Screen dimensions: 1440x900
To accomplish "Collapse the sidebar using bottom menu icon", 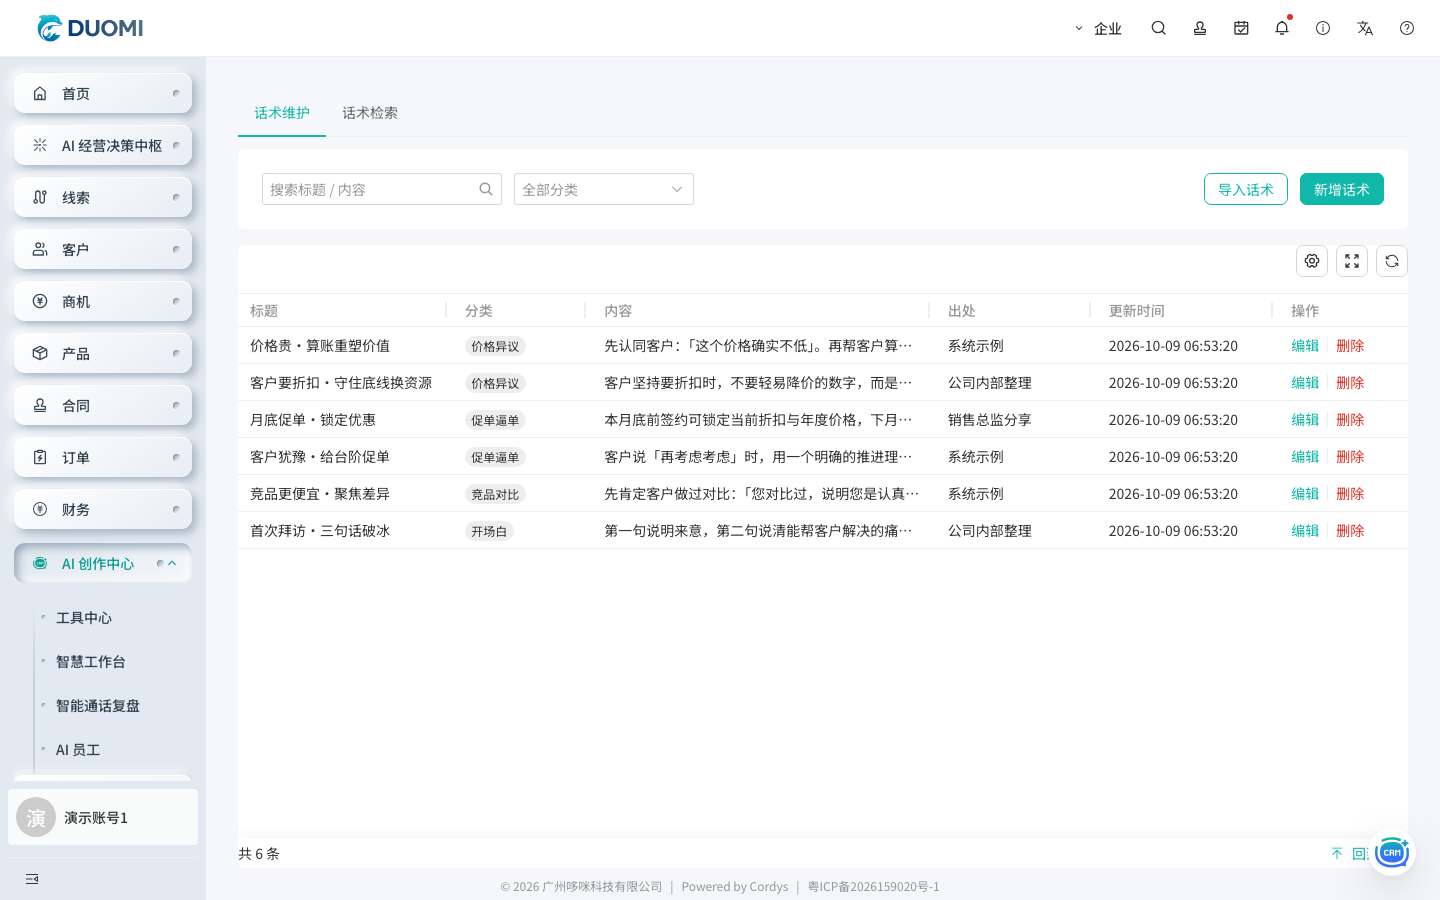I will (32, 879).
